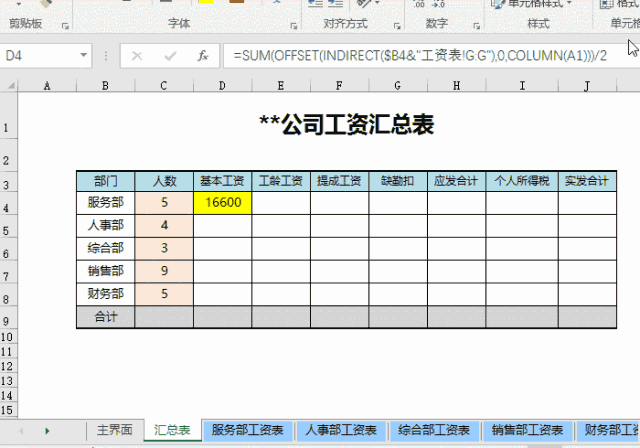This screenshot has height=448, width=640.
Task: Select the 人数 value 5 for 财务部
Action: (164, 294)
